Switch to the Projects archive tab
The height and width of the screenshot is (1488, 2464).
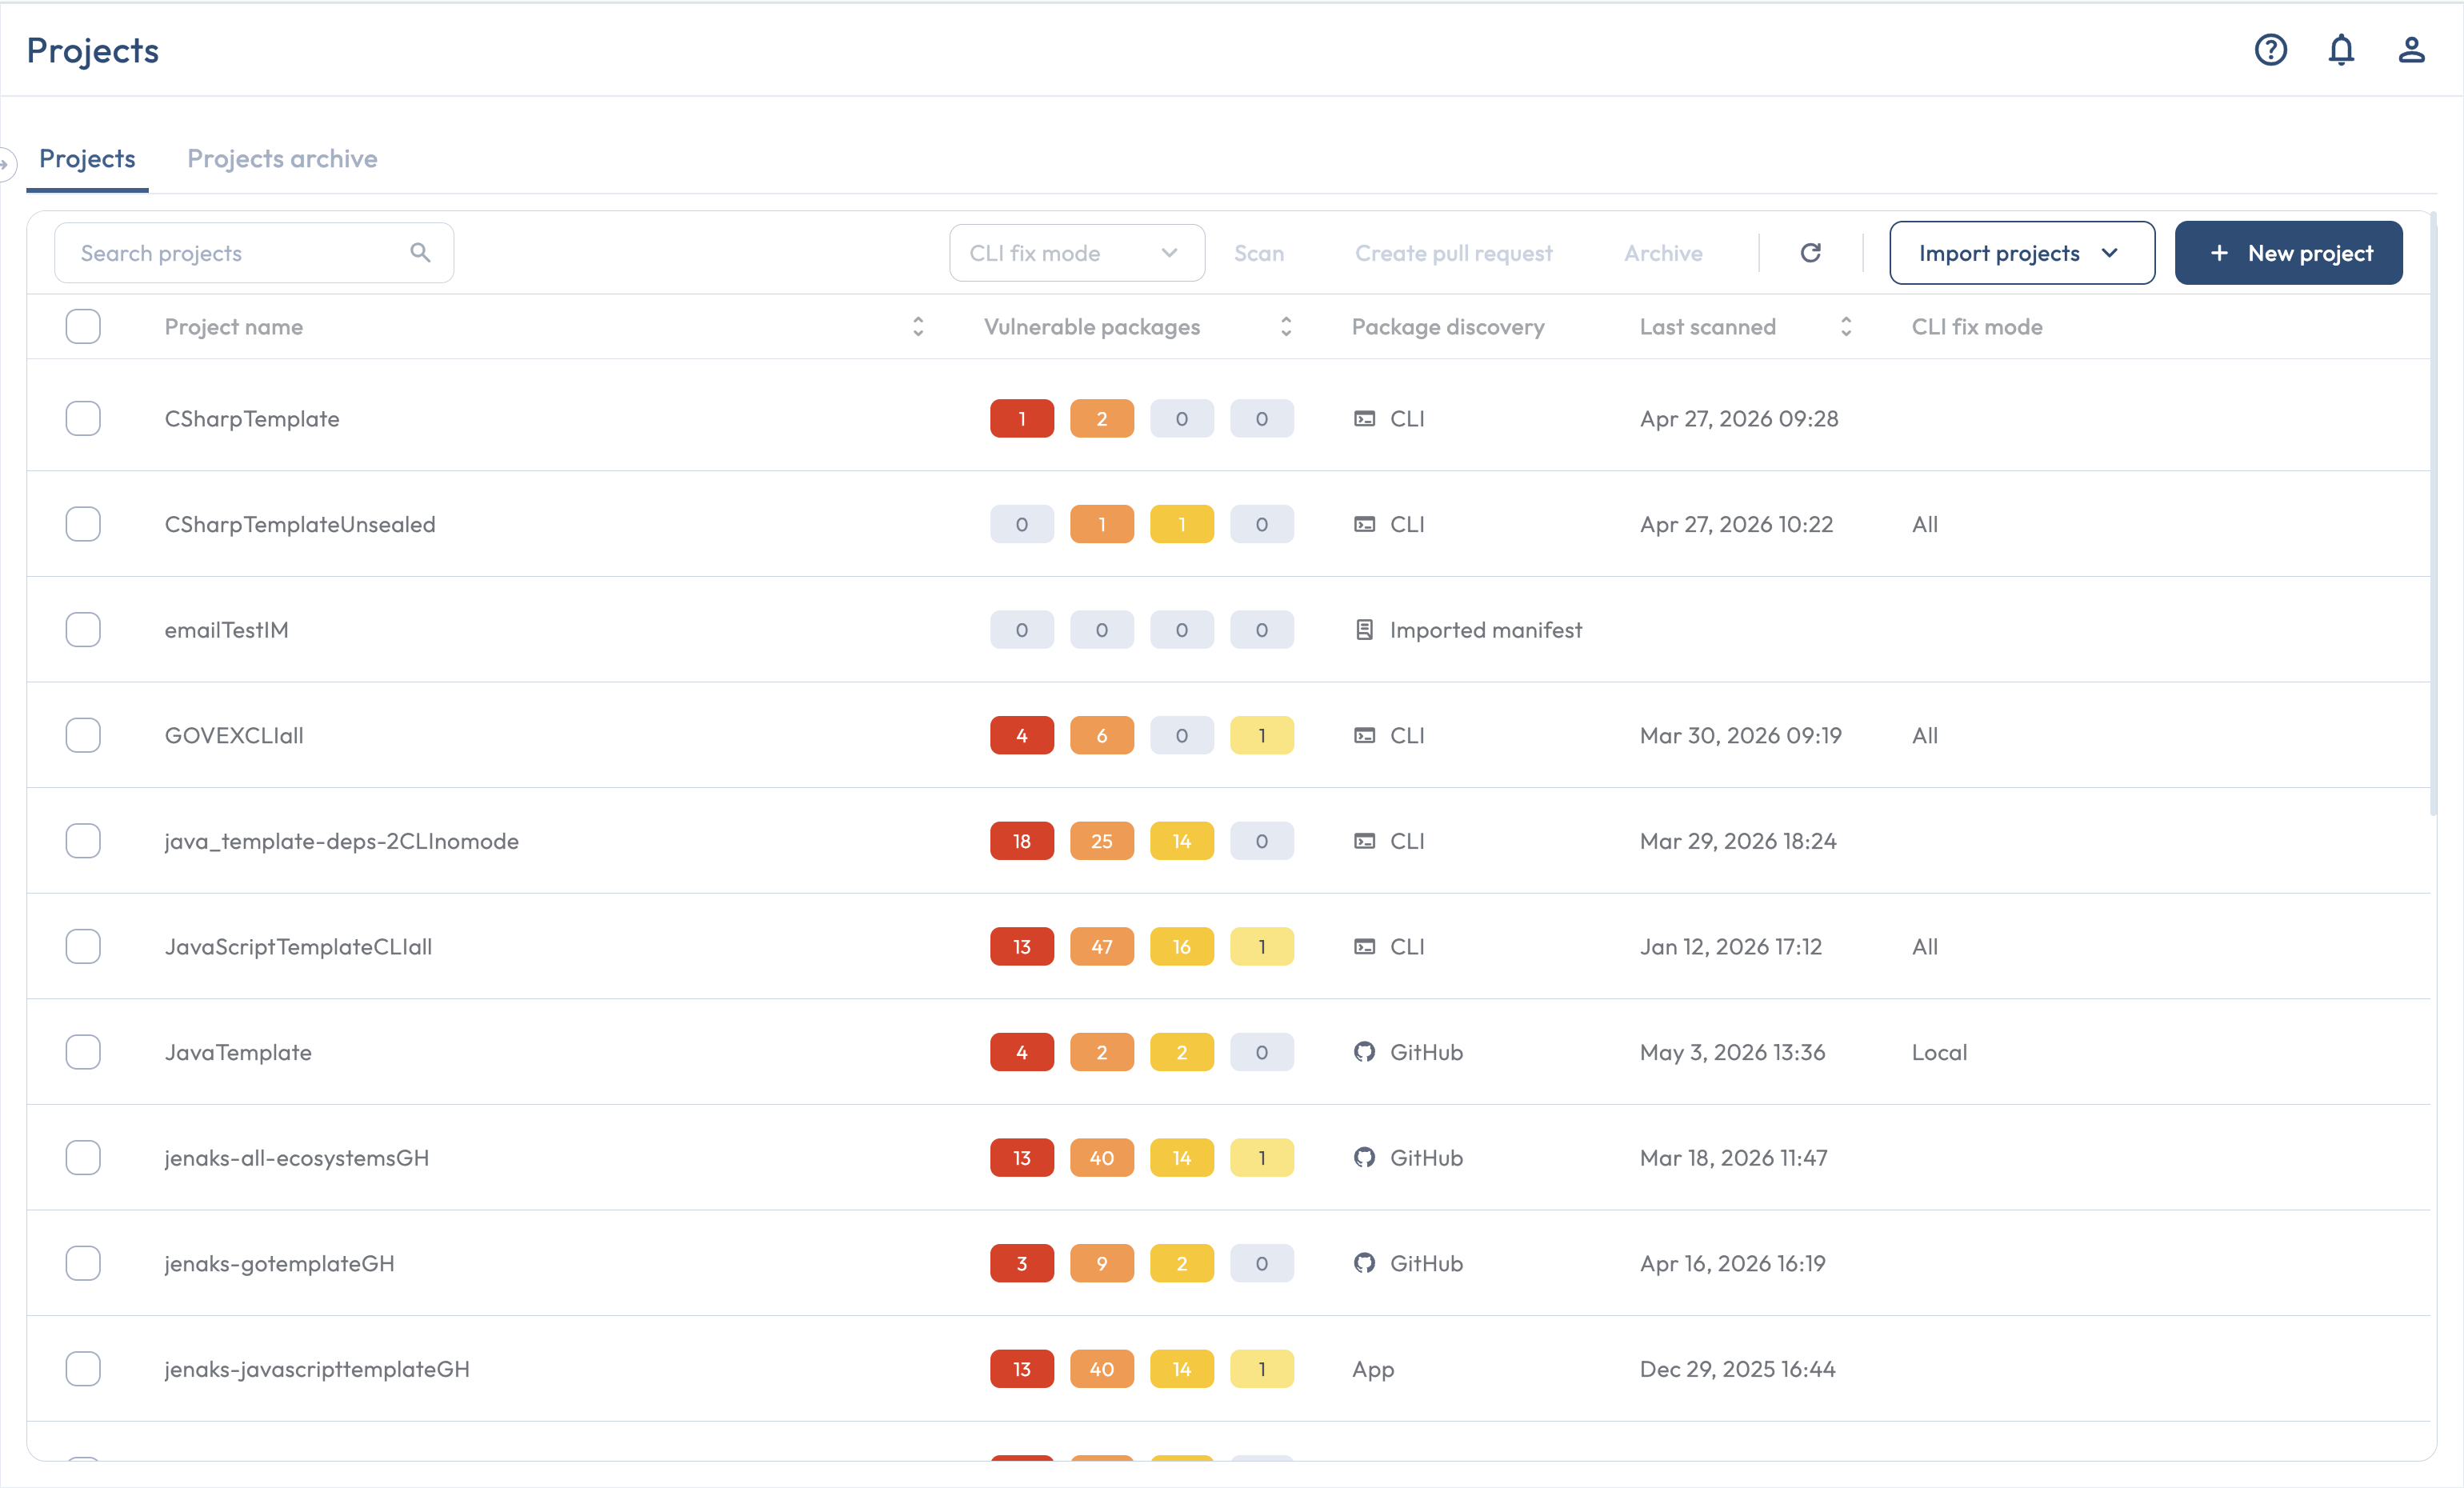(282, 159)
